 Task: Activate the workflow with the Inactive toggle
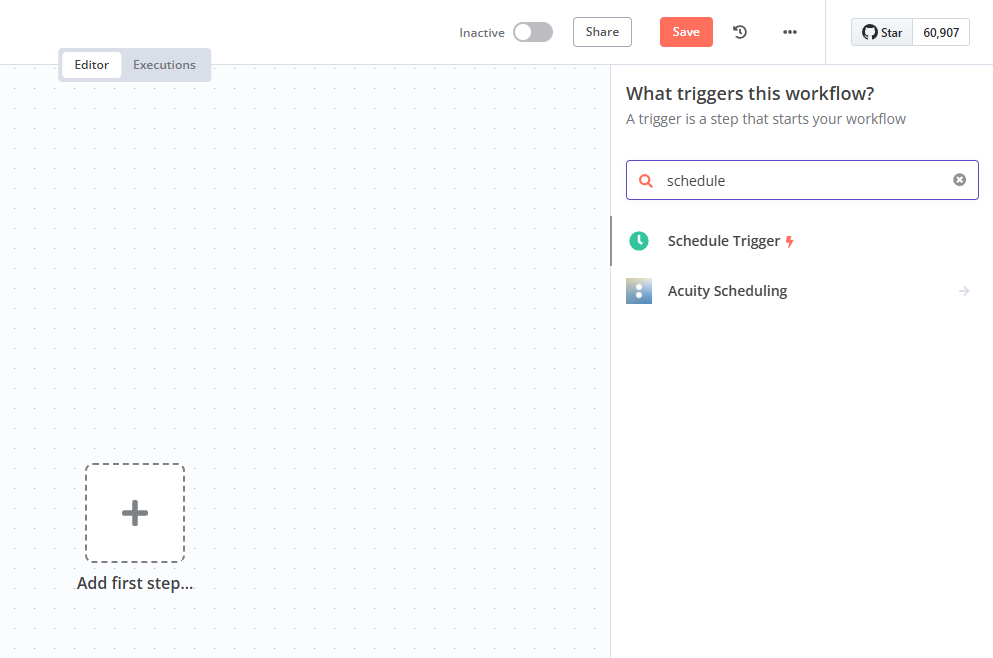[x=533, y=31]
